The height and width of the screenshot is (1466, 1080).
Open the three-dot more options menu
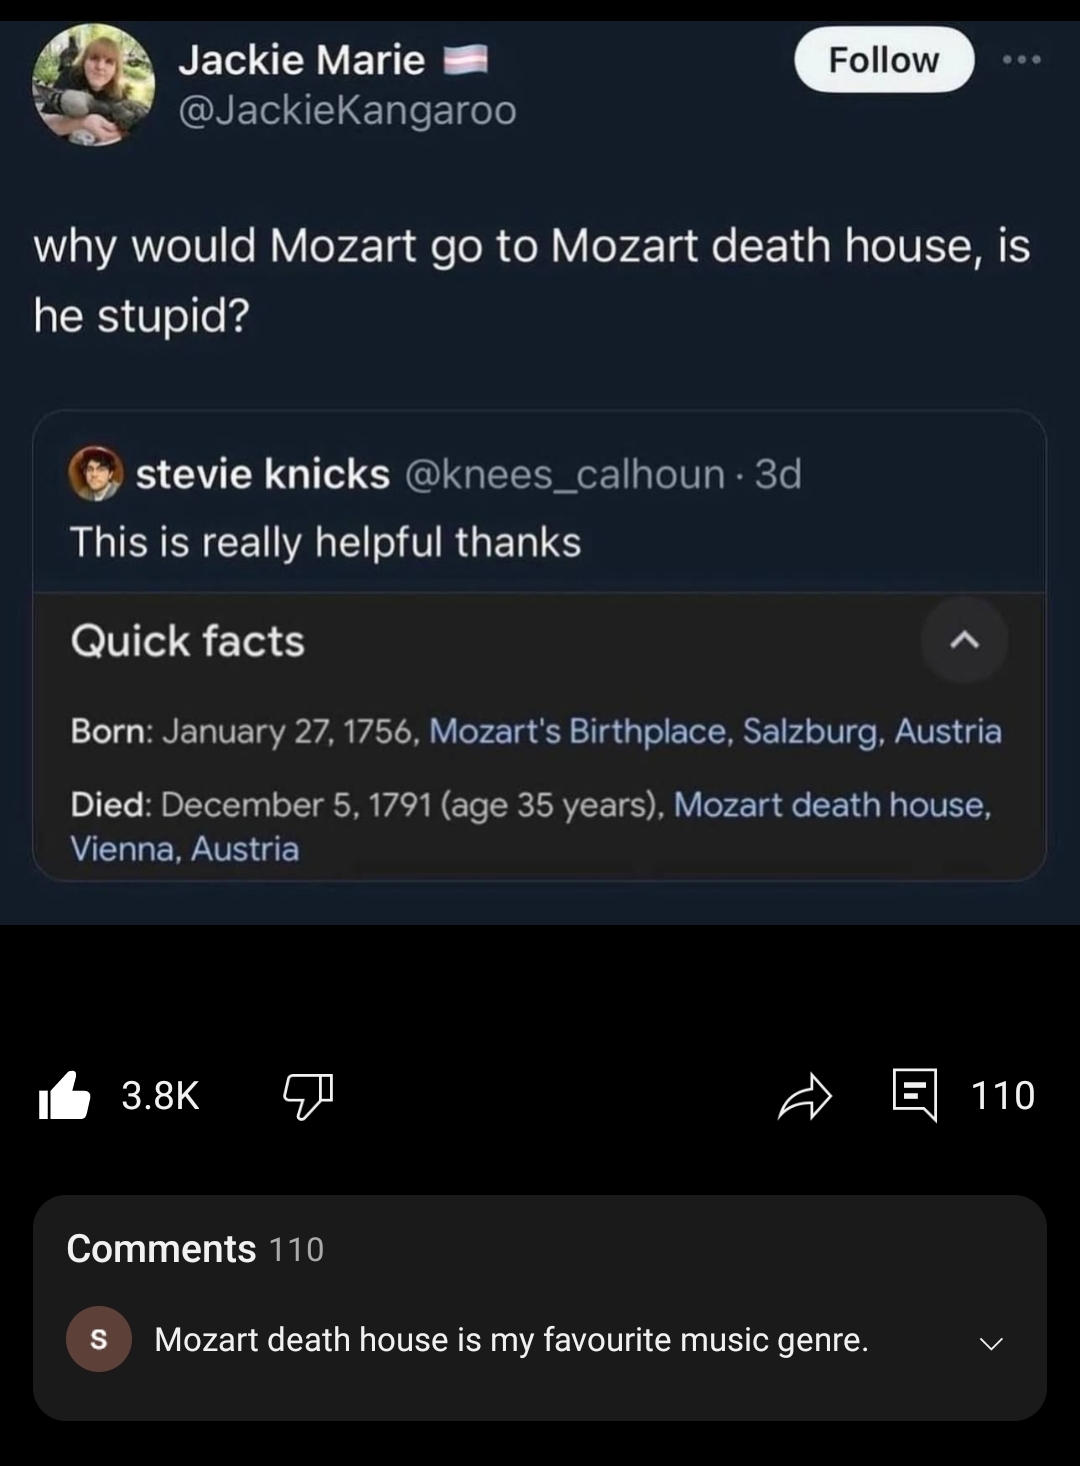[x=1021, y=60]
